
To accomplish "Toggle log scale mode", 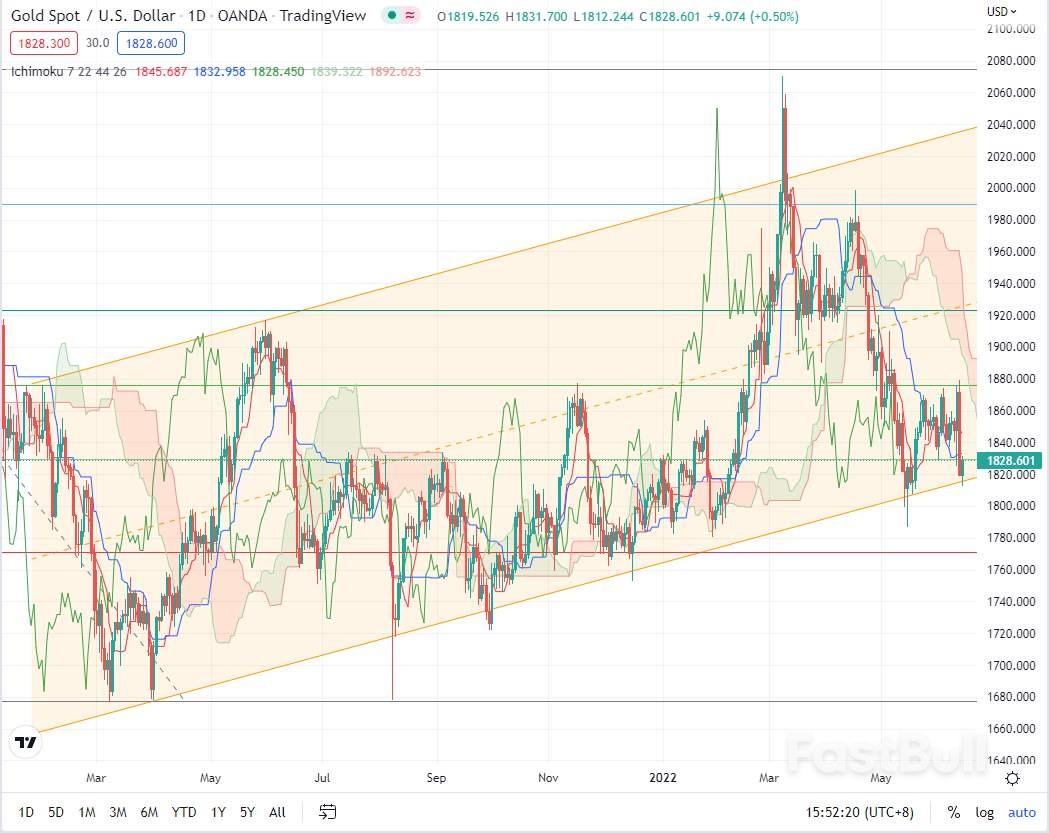I will 984,812.
